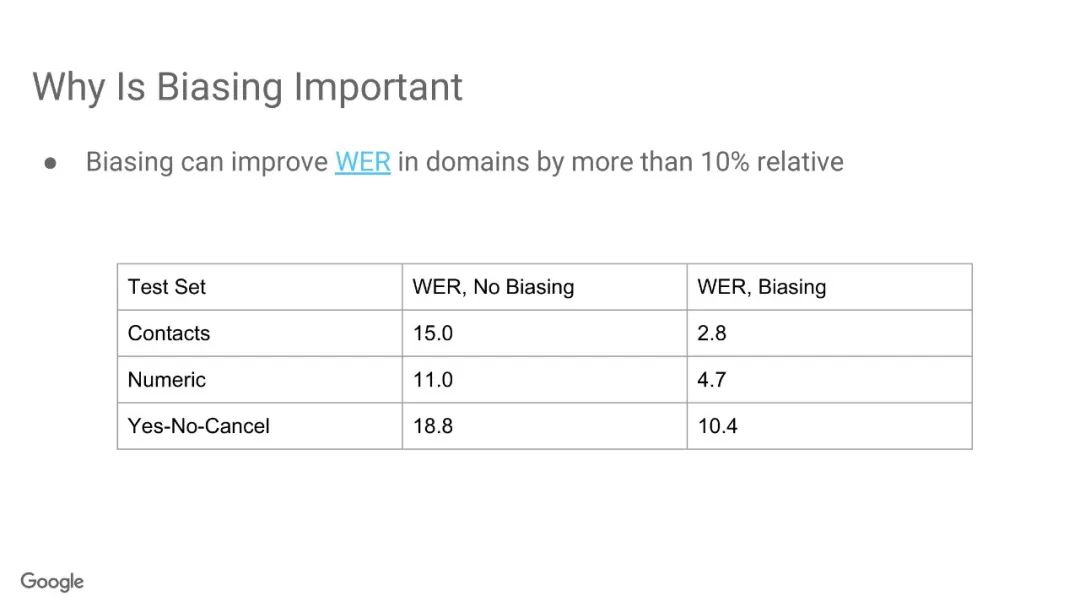The width and height of the screenshot is (1080, 607).
Task: Click the 'Numeric' table cell
Action: pyautogui.click(x=260, y=380)
